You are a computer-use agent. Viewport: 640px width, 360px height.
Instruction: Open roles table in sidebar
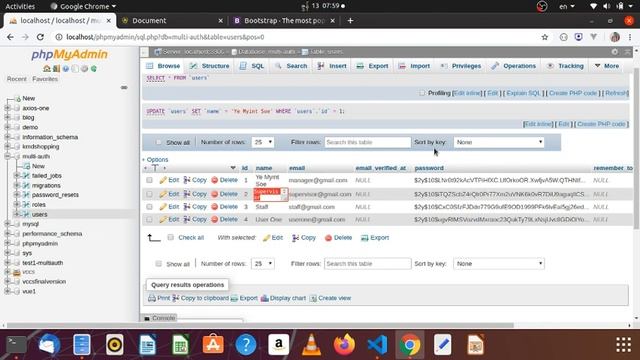(39, 204)
